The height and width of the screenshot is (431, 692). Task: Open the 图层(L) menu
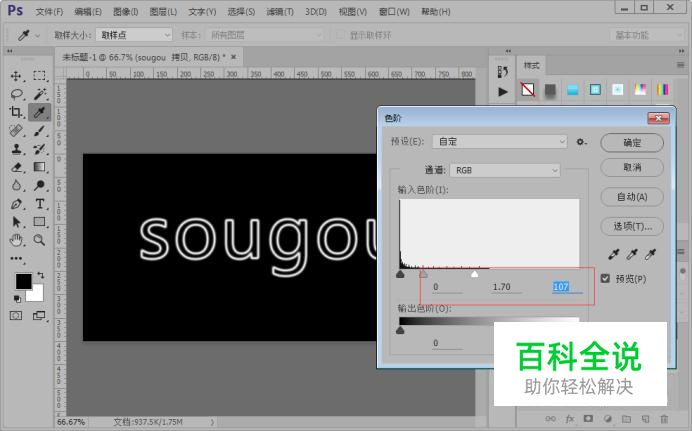pos(163,12)
